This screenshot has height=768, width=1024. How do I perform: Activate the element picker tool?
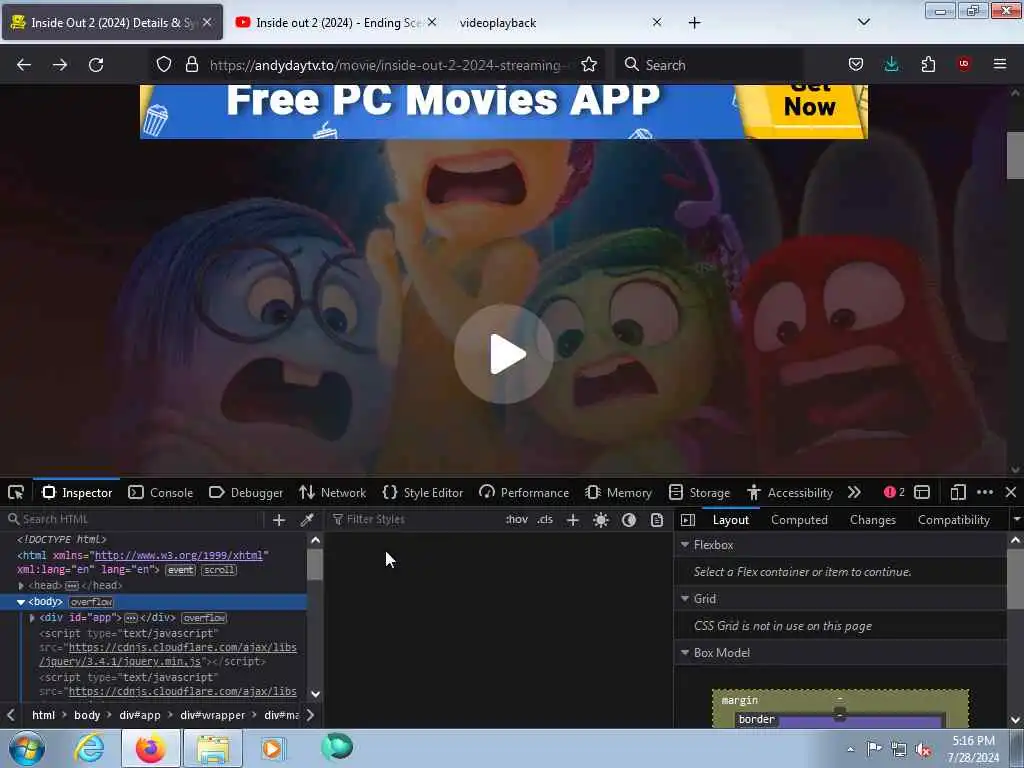tap(16, 492)
